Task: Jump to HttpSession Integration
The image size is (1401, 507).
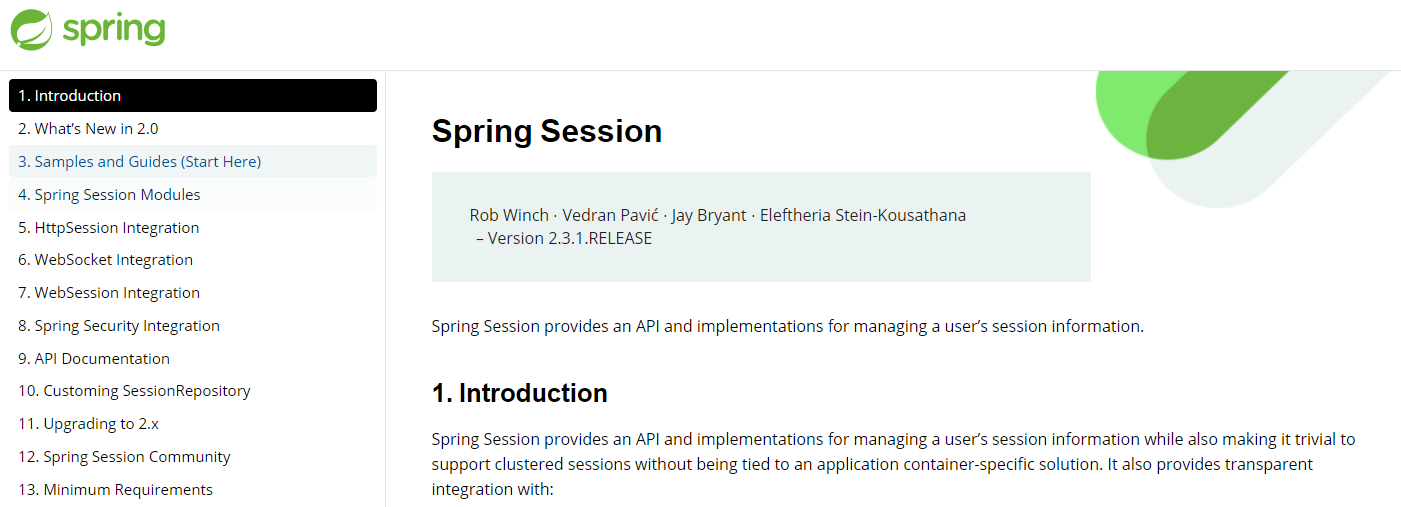Action: click(x=193, y=227)
